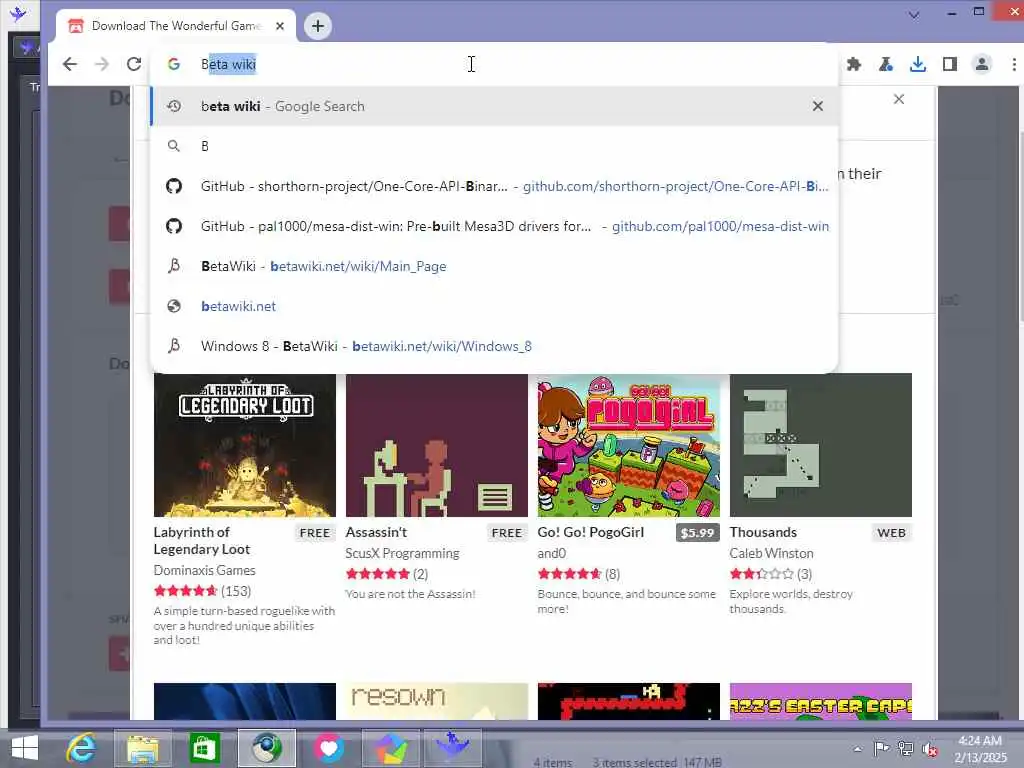1024x768 pixels.
Task: Choose the BetaWiki Main_Page suggestion
Action: click(x=494, y=266)
